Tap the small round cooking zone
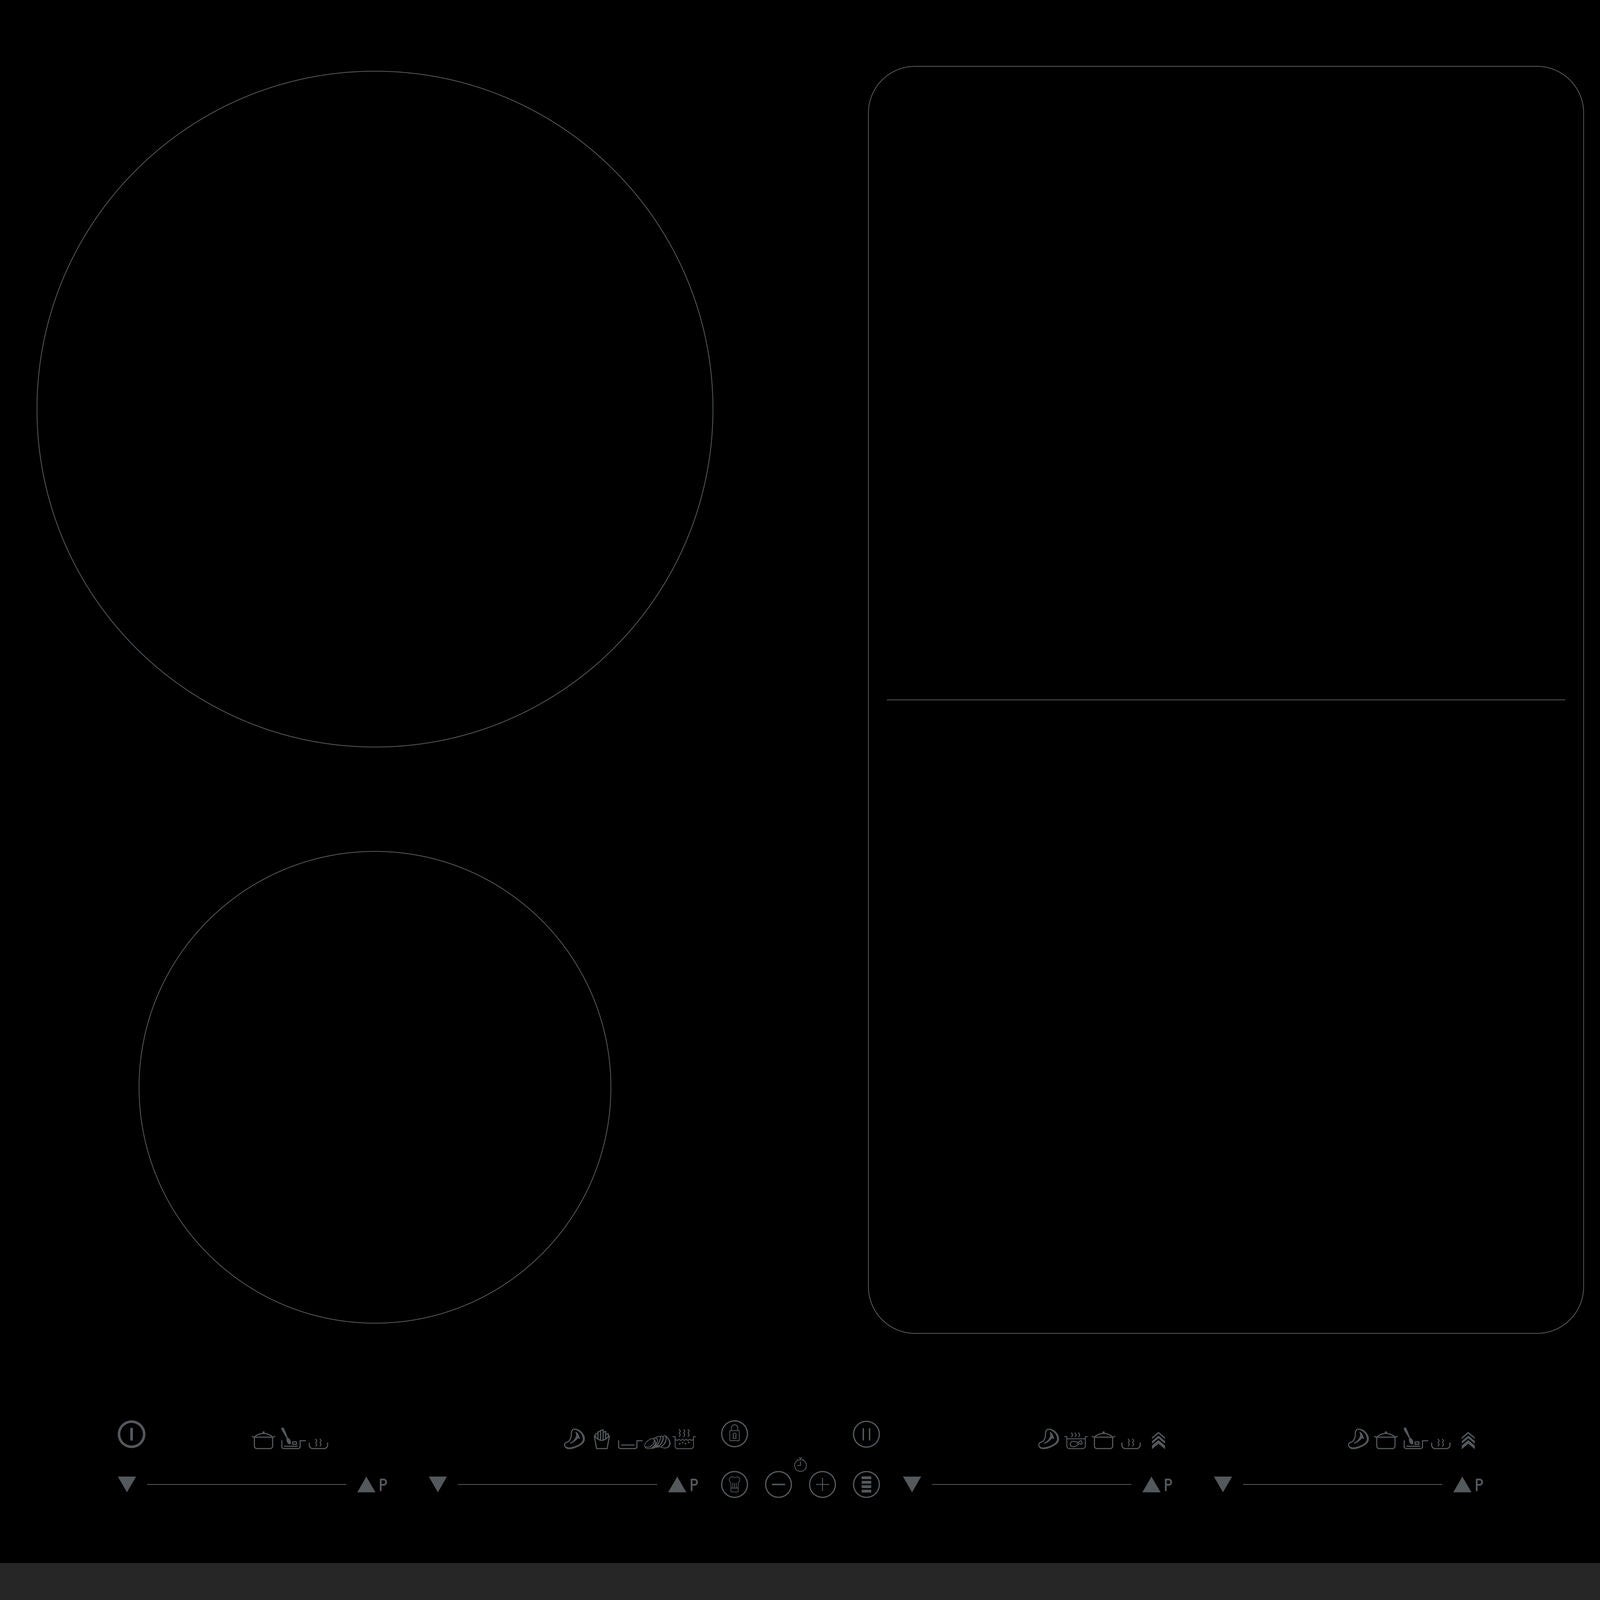 [375, 1087]
